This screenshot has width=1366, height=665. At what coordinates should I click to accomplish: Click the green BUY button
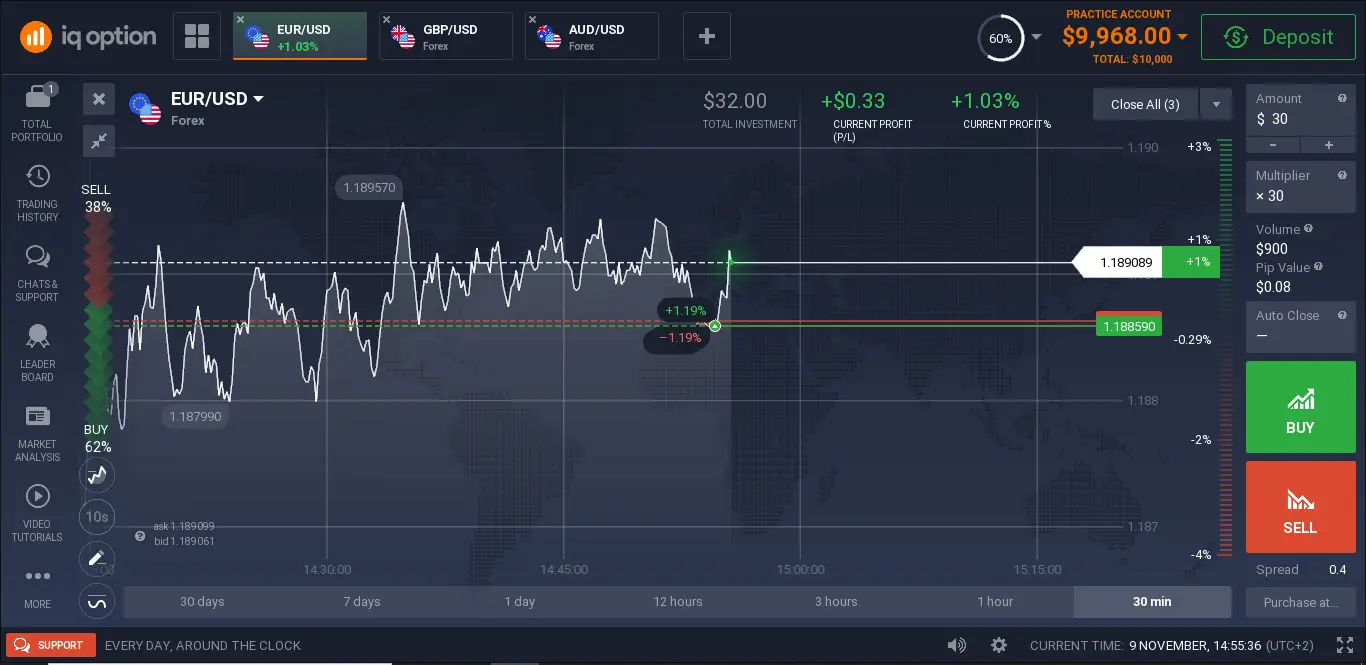[x=1300, y=407]
